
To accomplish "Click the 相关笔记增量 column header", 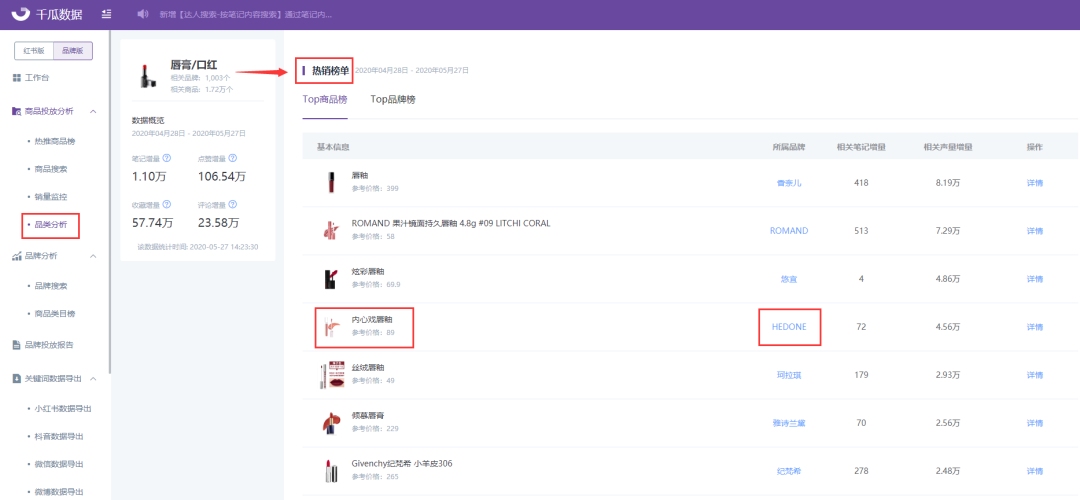I will pyautogui.click(x=861, y=147).
